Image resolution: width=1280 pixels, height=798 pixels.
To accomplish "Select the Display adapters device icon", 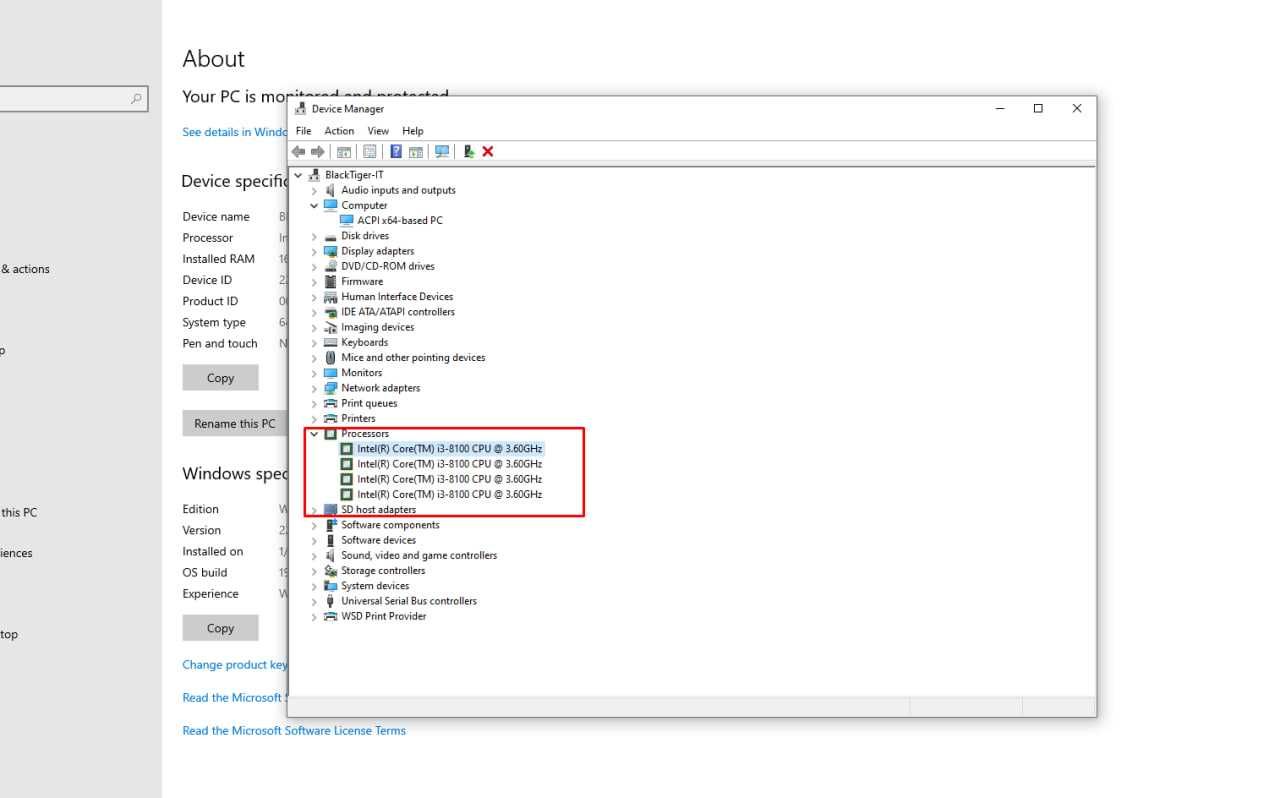I will coord(331,251).
